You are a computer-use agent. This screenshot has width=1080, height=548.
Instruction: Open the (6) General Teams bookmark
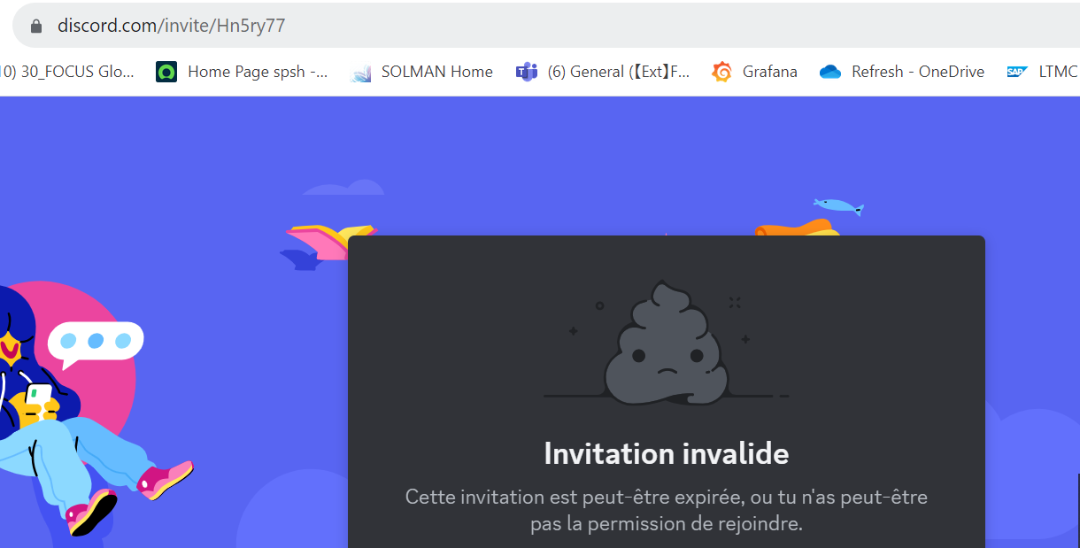[x=618, y=72]
